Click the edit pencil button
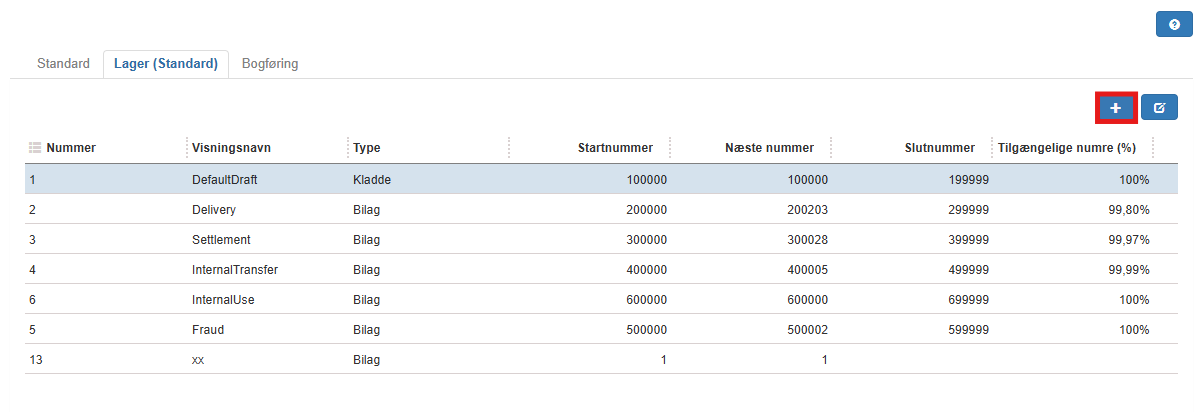This screenshot has height=412, width=1200. coord(1159,107)
